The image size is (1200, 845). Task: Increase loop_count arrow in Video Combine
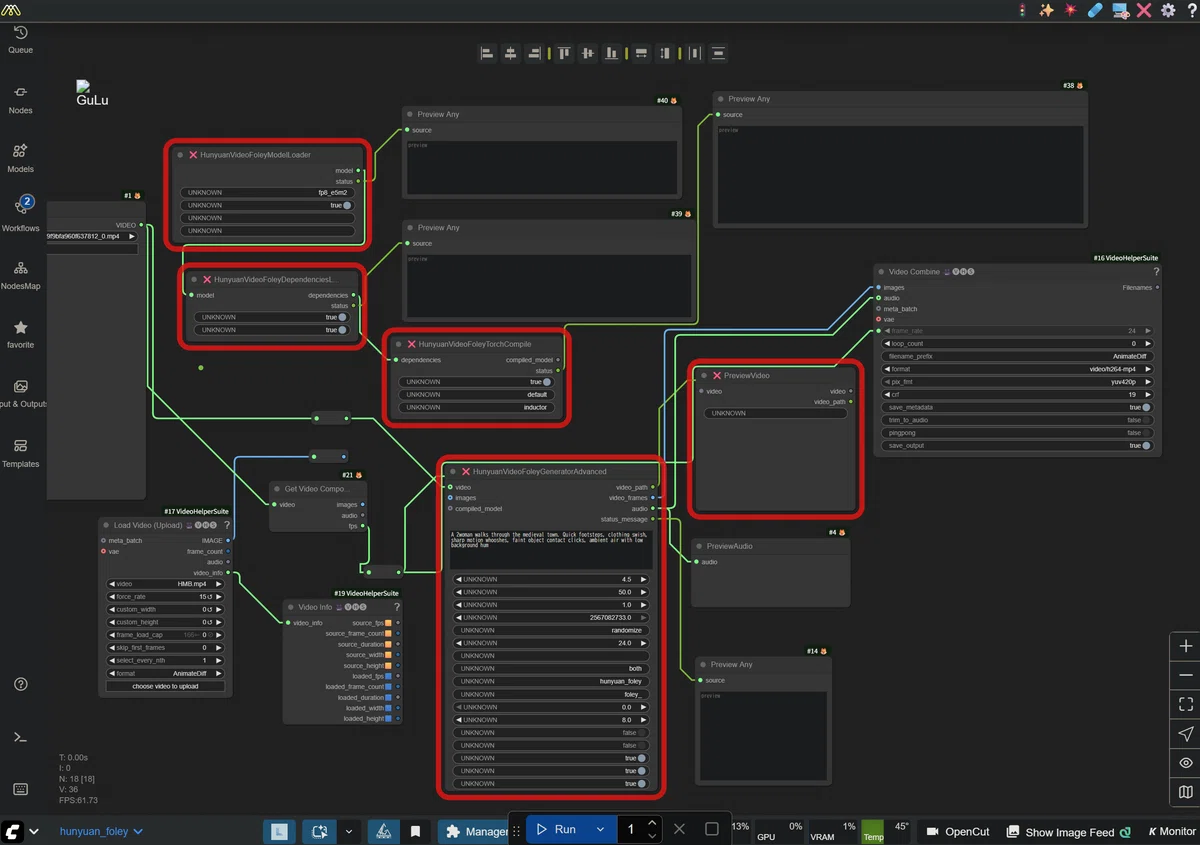[x=1148, y=343]
